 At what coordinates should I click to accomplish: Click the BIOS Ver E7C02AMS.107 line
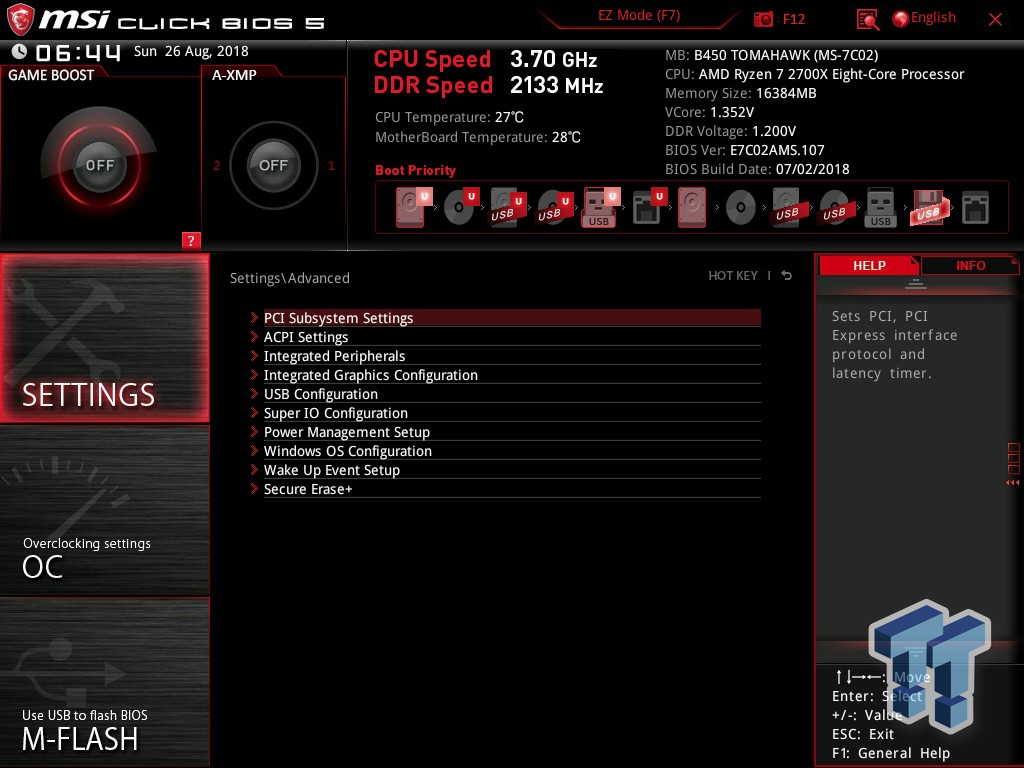[744, 150]
